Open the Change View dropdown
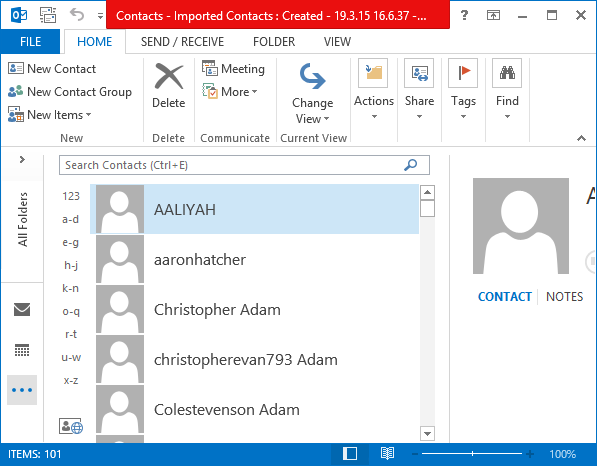Screen dimensions: 597x466 pos(313,94)
